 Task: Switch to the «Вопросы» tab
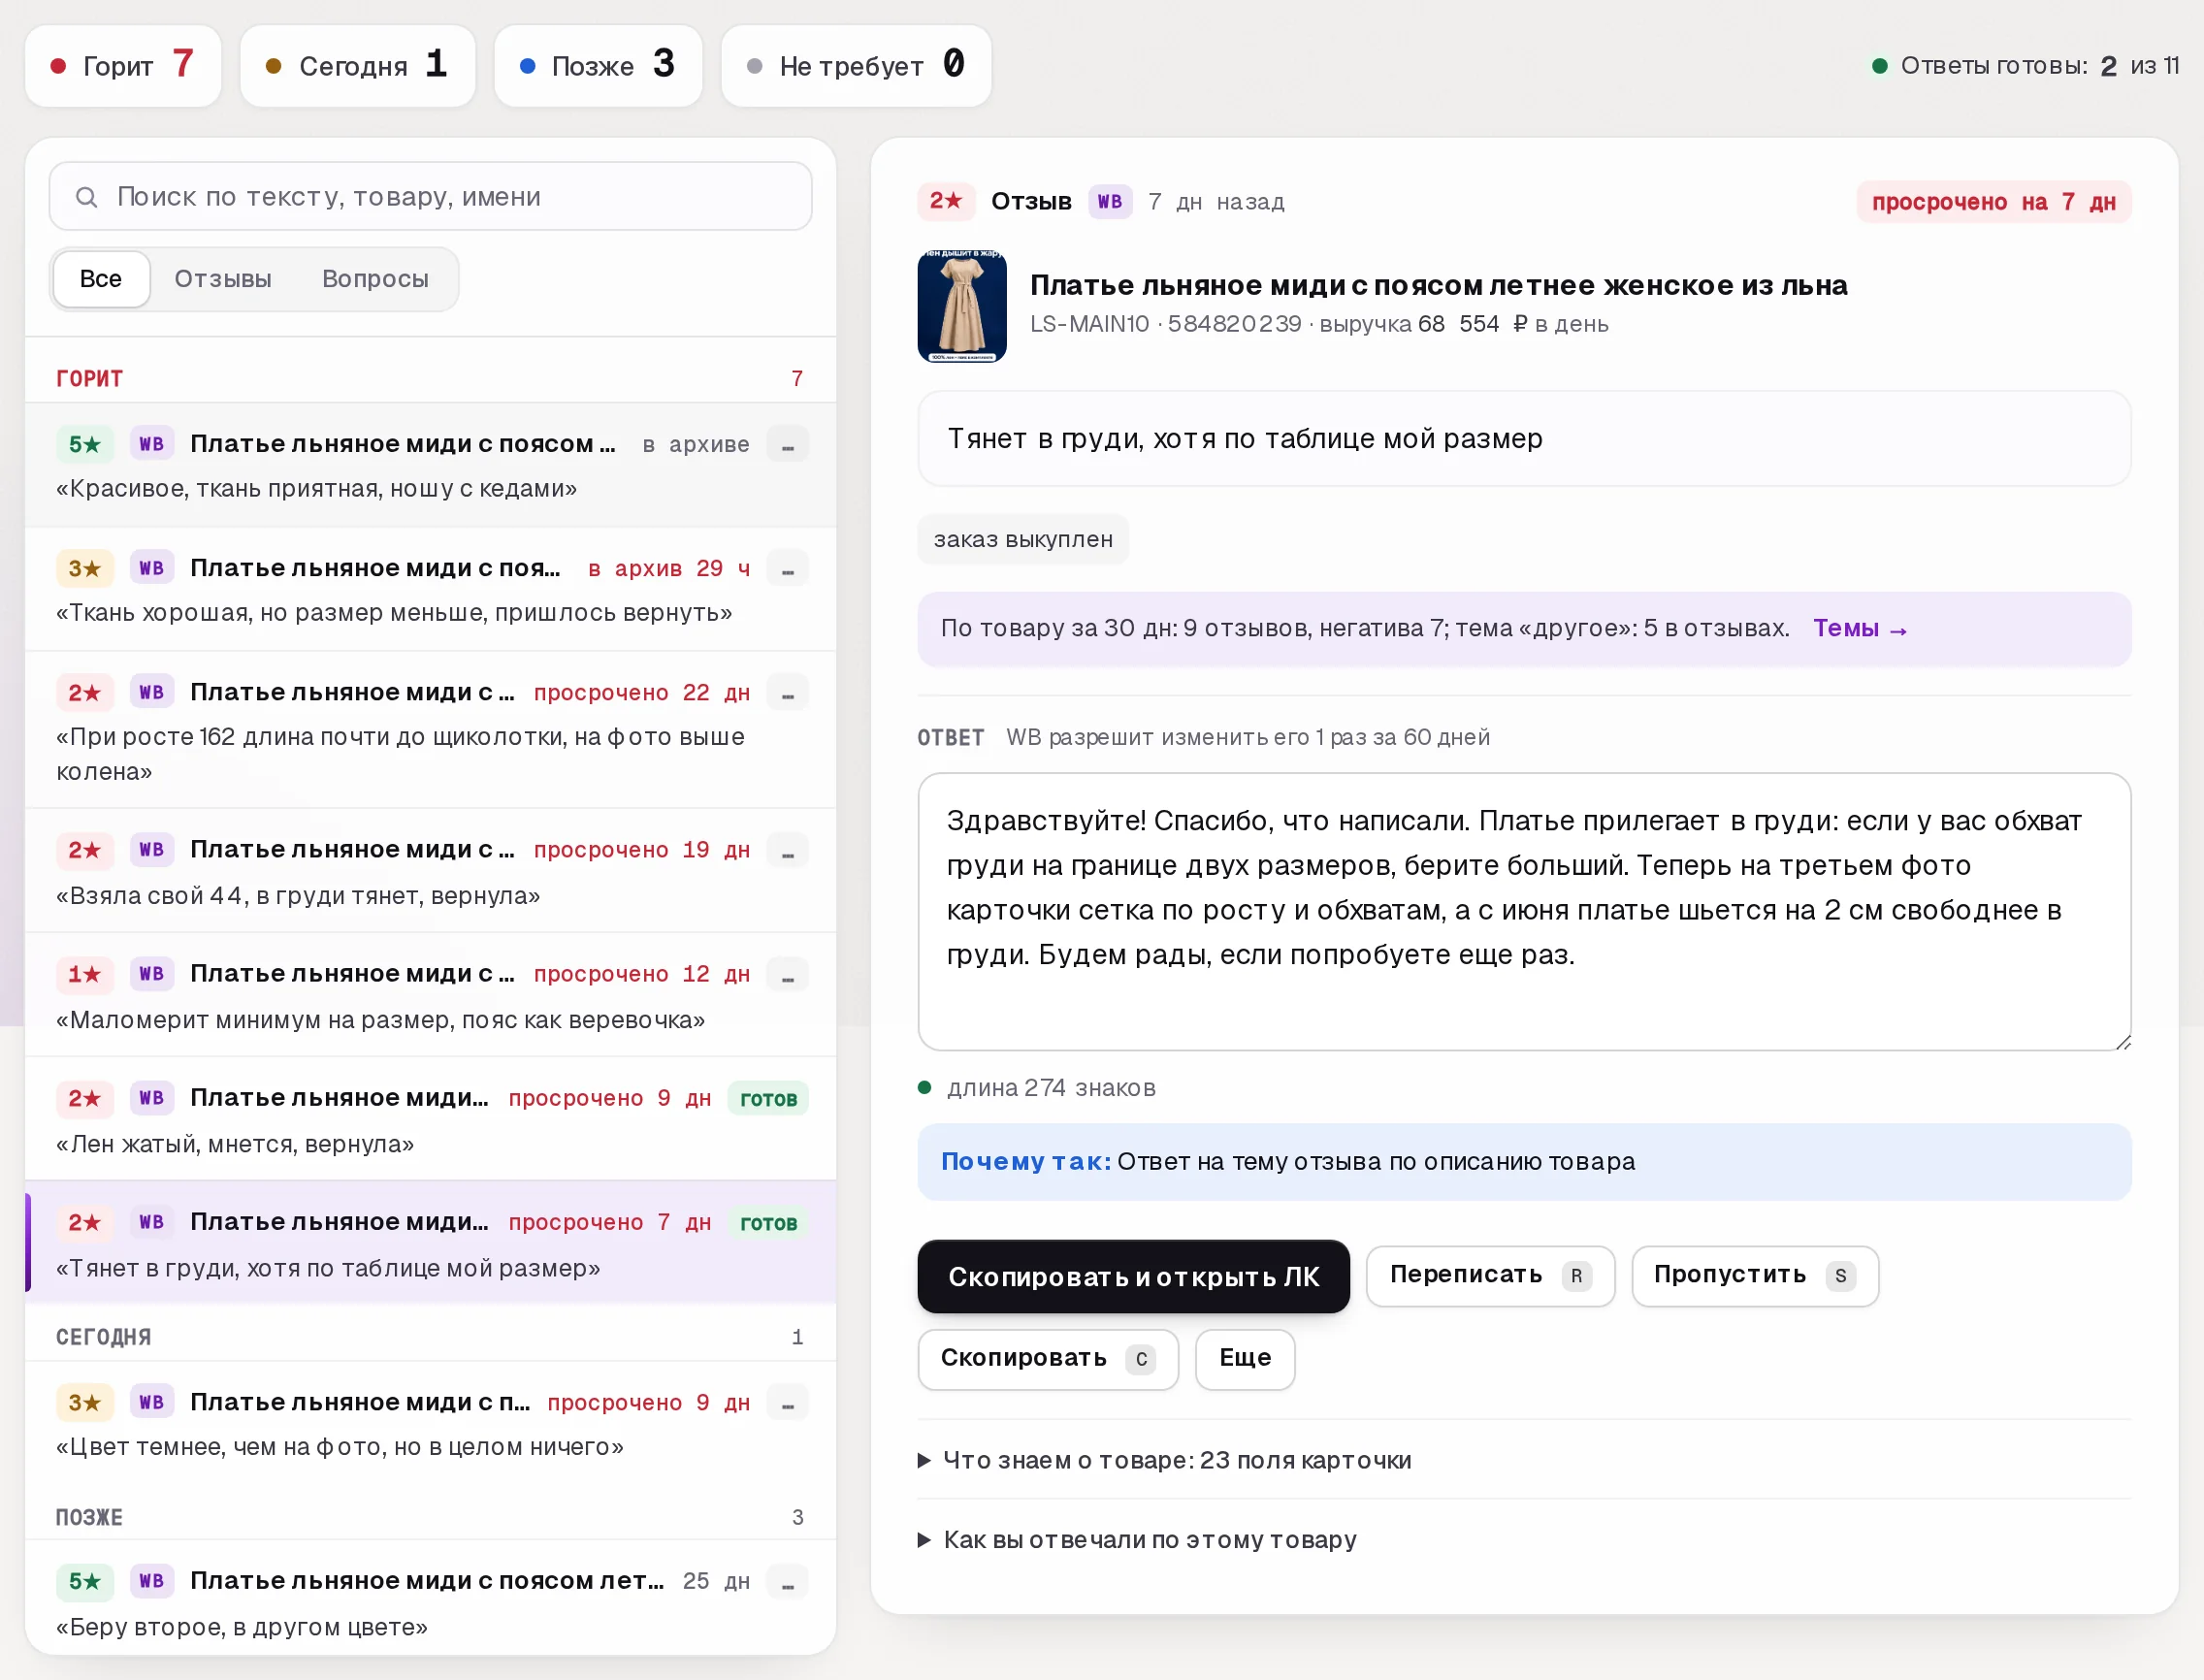(375, 279)
